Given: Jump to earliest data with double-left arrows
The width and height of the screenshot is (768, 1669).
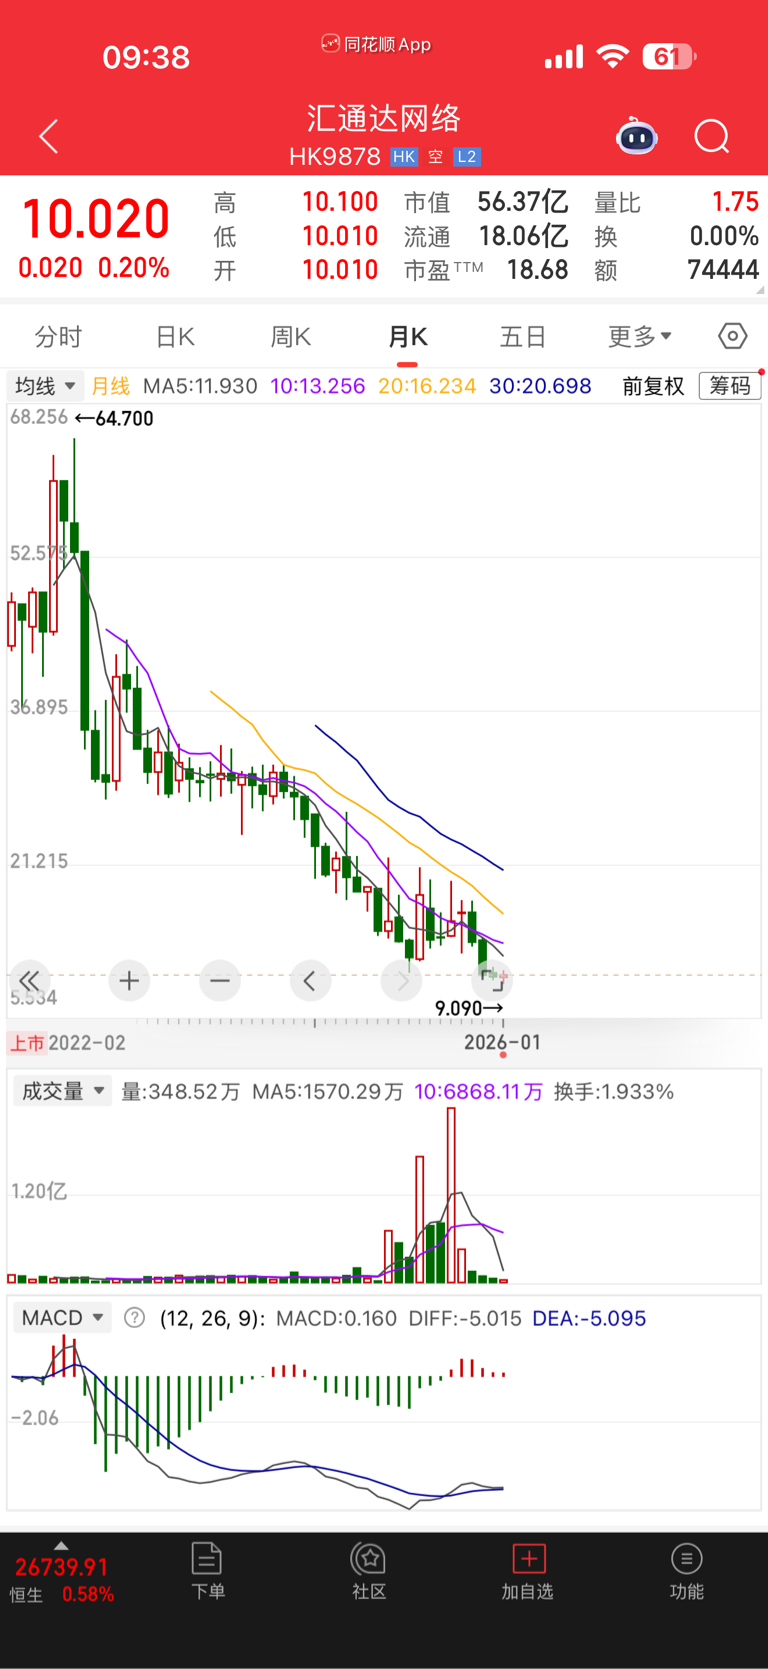Looking at the screenshot, I should click(30, 981).
